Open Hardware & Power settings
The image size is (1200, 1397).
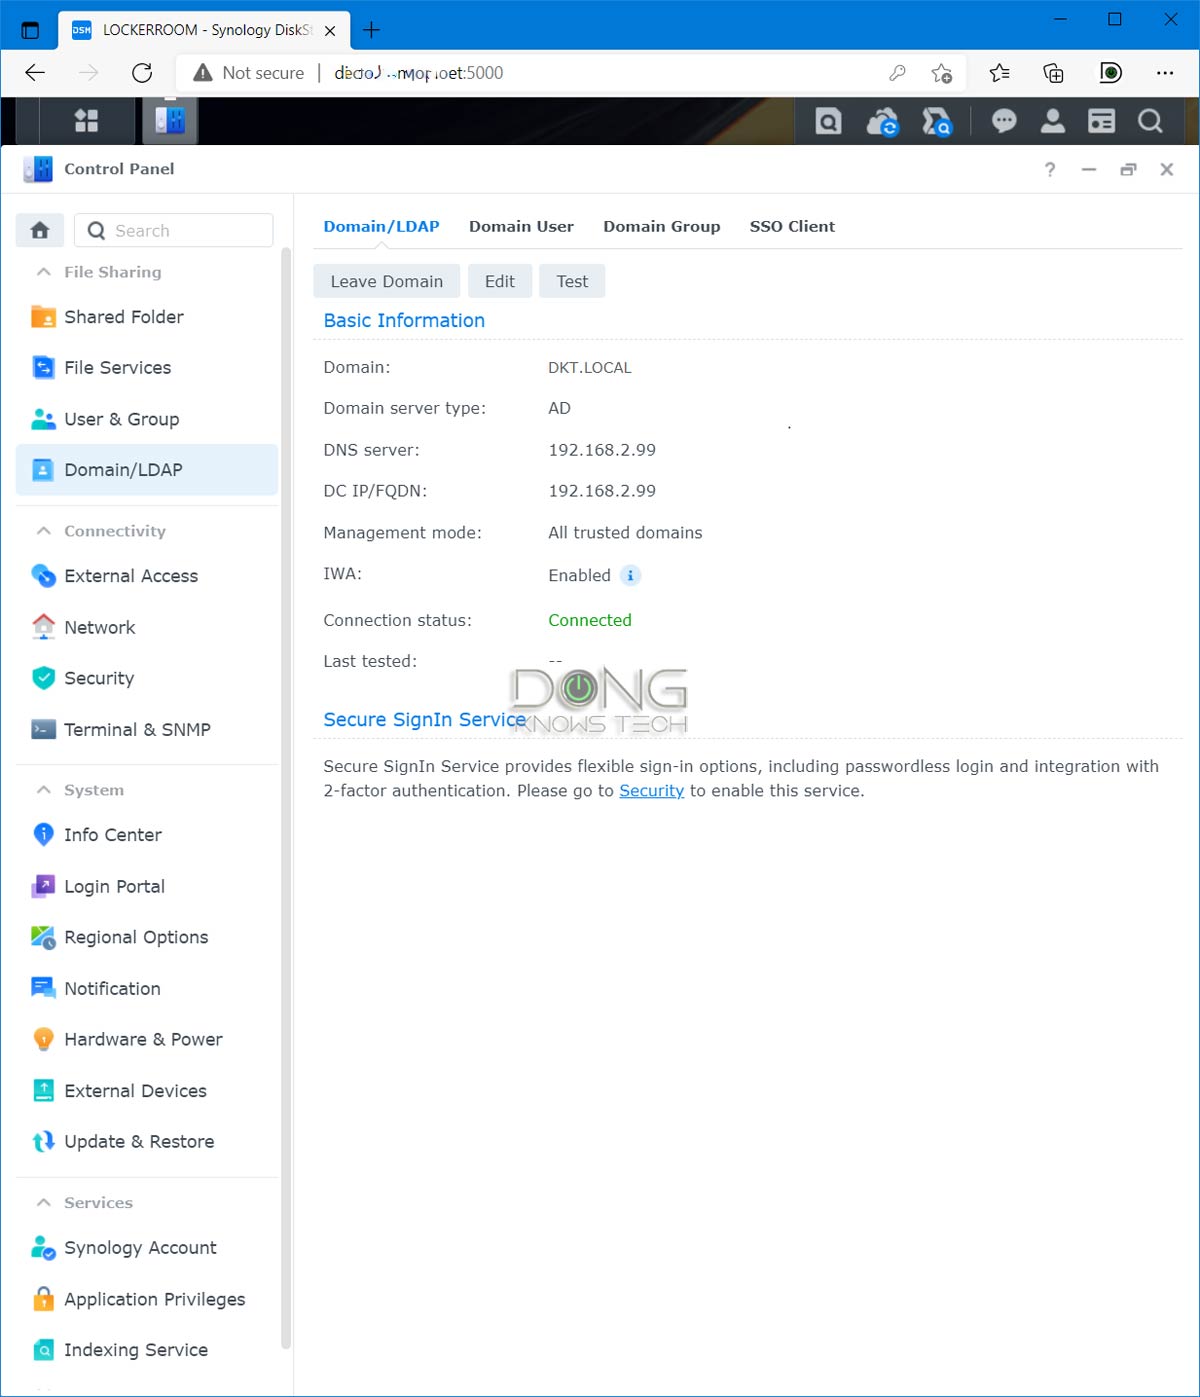coord(147,1039)
